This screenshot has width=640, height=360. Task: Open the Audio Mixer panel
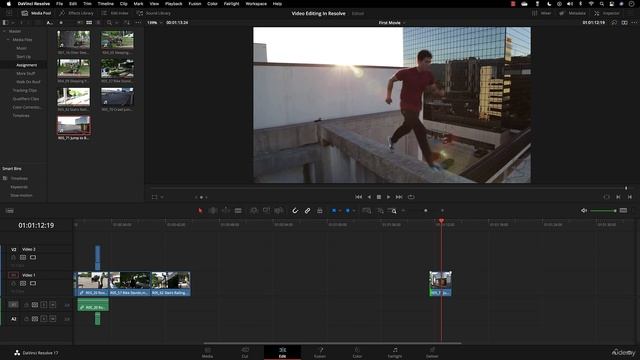pyautogui.click(x=541, y=13)
